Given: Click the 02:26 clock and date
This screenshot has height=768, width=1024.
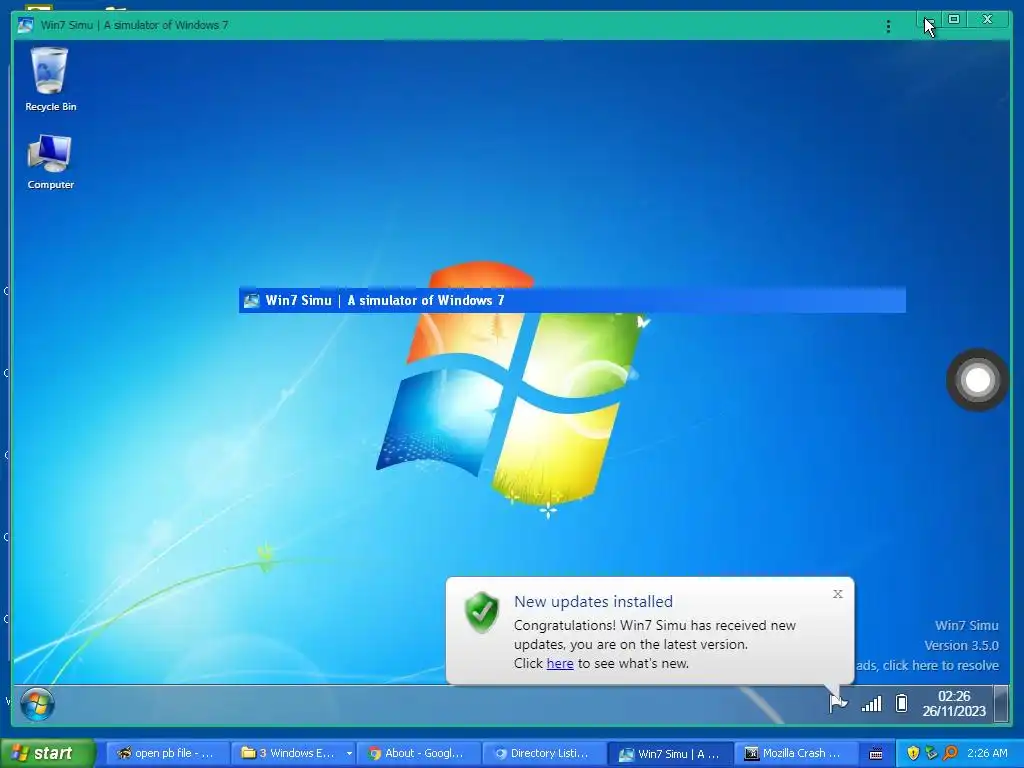Looking at the screenshot, I should (953, 703).
